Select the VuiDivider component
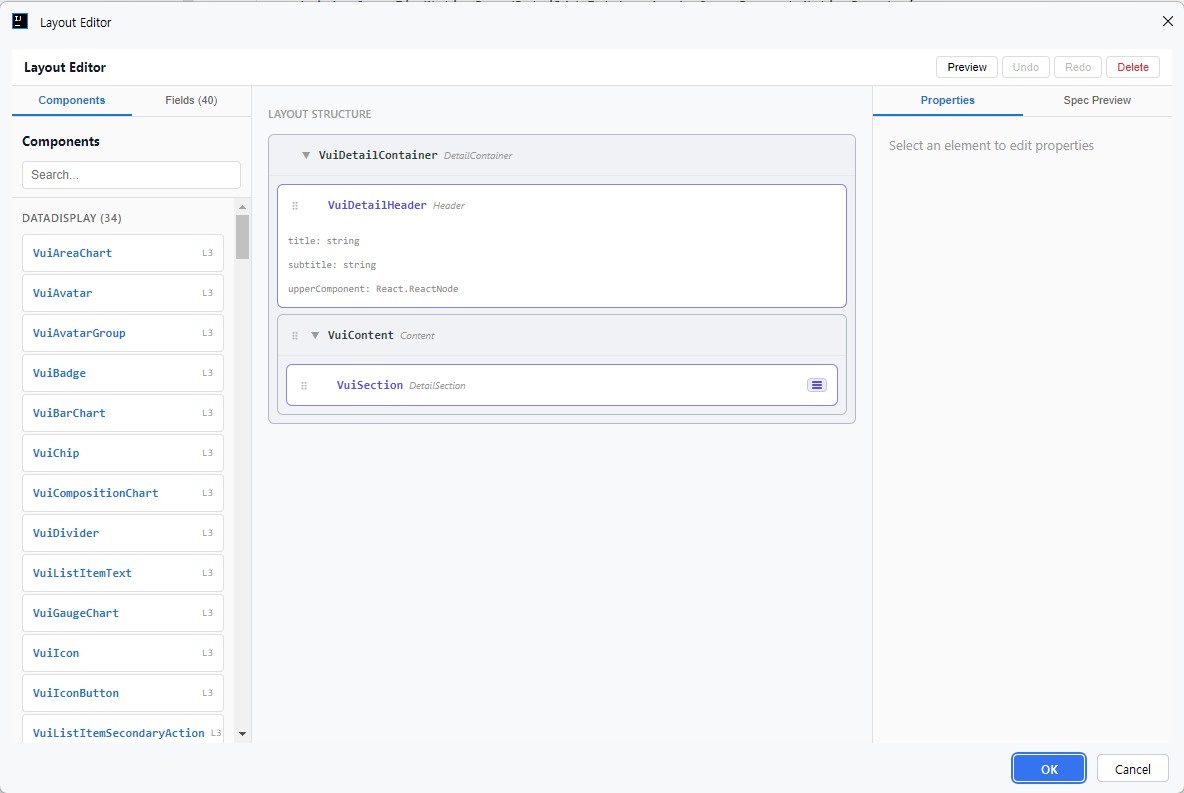This screenshot has width=1184, height=793. point(123,533)
